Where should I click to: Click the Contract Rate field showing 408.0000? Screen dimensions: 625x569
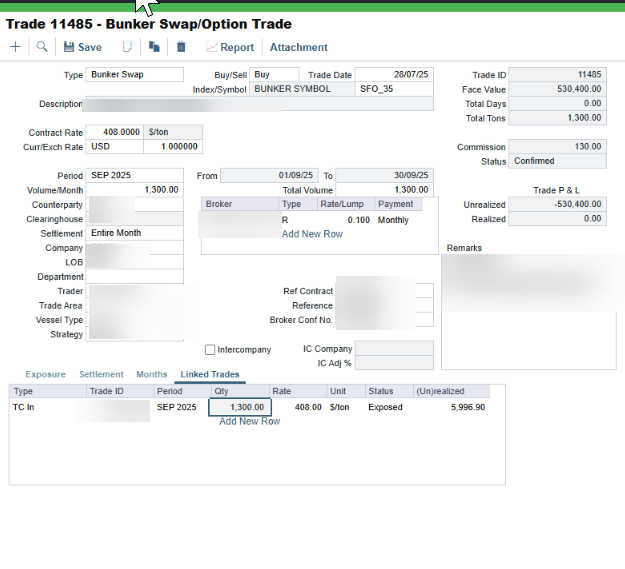tap(115, 132)
